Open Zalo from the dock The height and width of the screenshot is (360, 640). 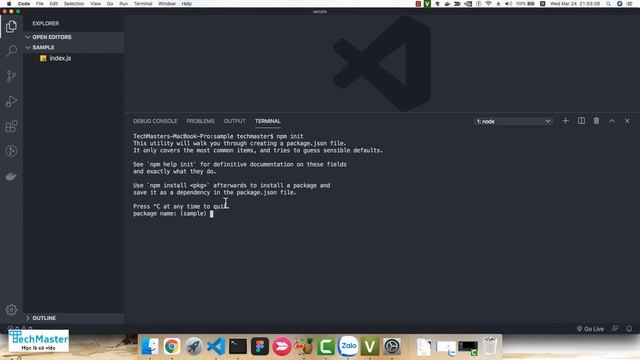pos(348,347)
